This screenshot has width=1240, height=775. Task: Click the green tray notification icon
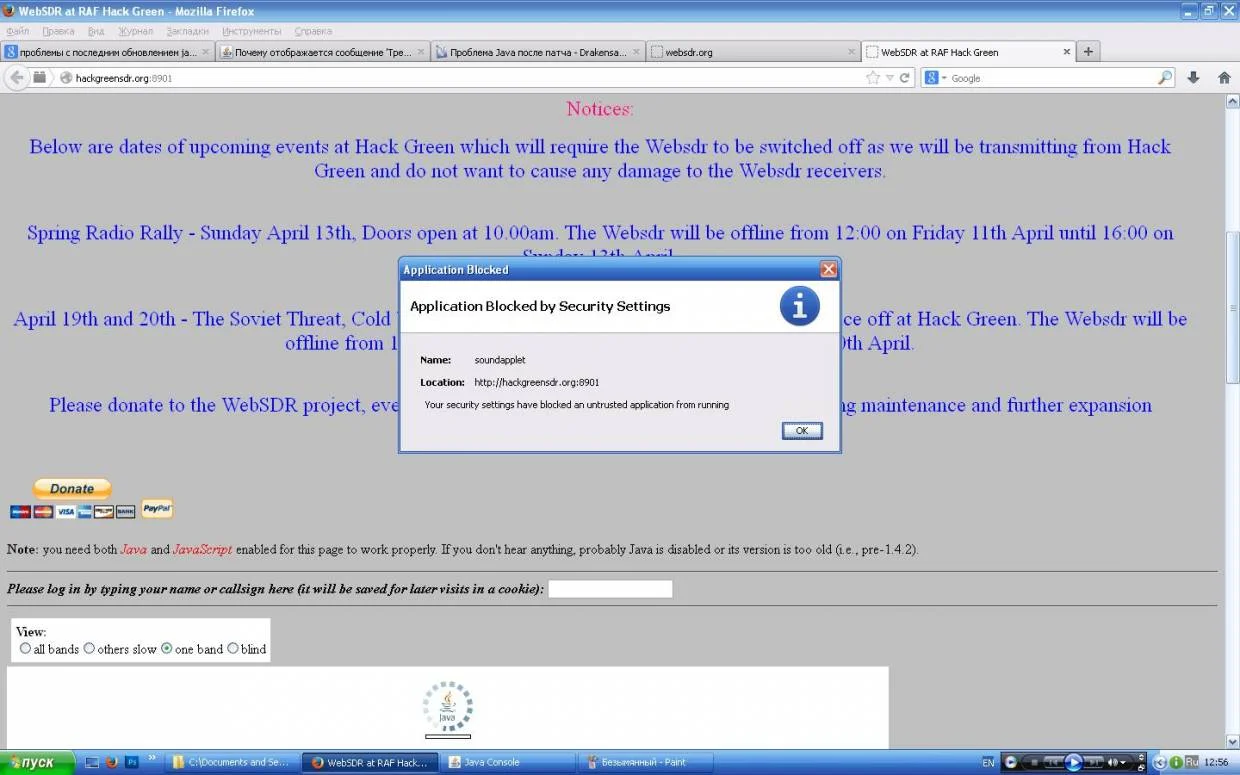click(x=1176, y=762)
